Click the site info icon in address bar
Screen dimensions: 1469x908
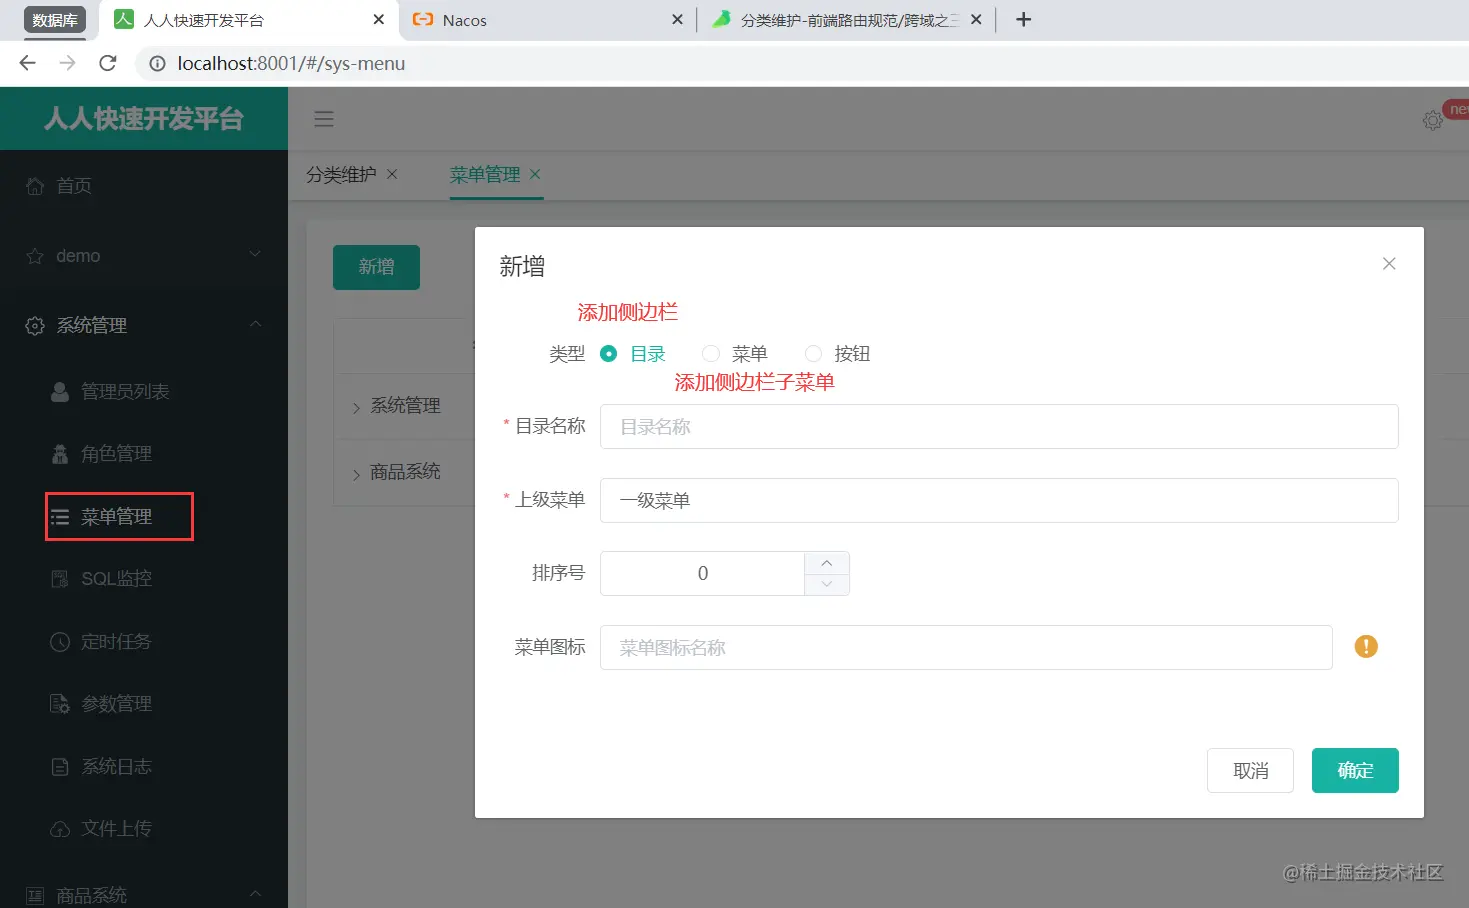tap(157, 64)
